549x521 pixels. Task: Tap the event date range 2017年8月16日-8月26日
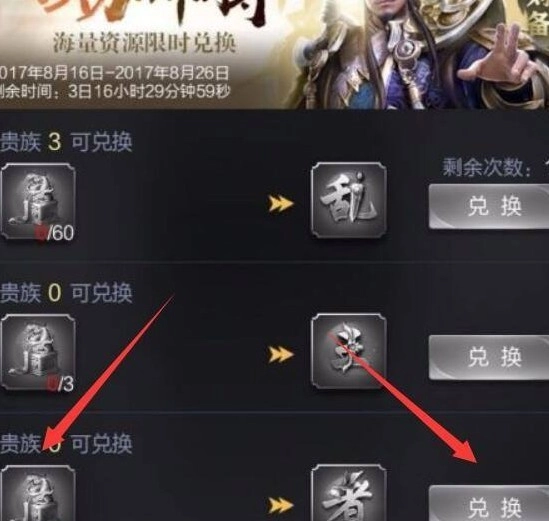(114, 73)
